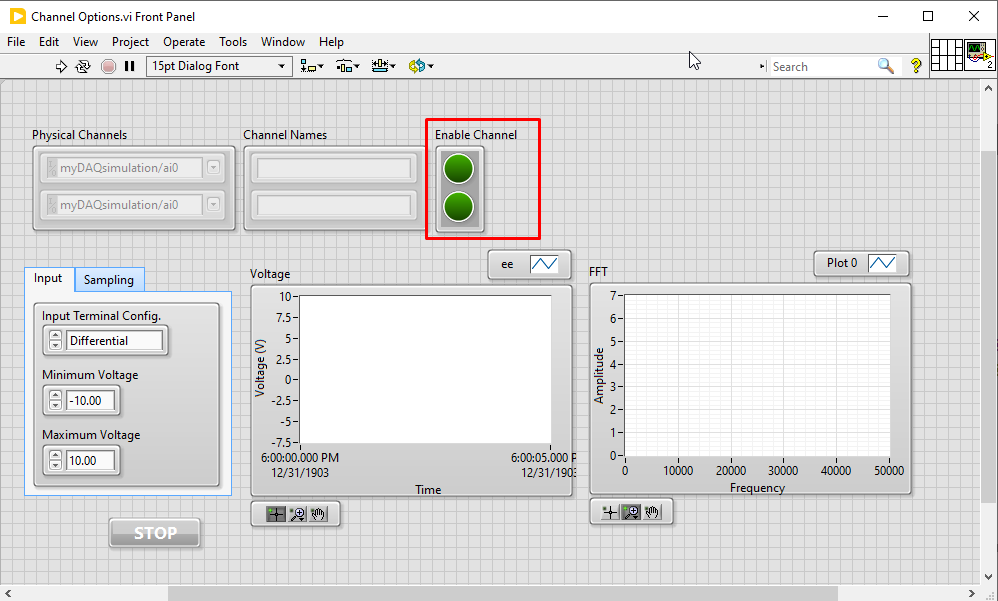The width and height of the screenshot is (998, 601).
Task: Click the 'ee' plot legend line icon
Action: pyautogui.click(x=544, y=264)
